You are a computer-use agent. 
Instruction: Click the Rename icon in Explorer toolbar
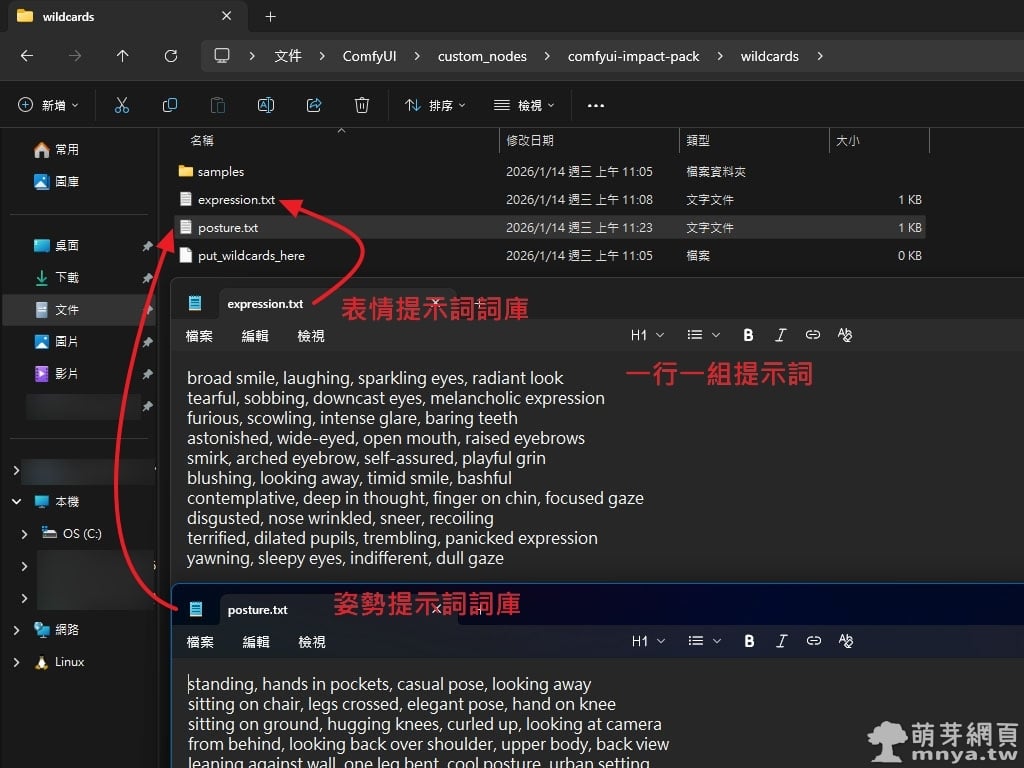click(x=266, y=105)
